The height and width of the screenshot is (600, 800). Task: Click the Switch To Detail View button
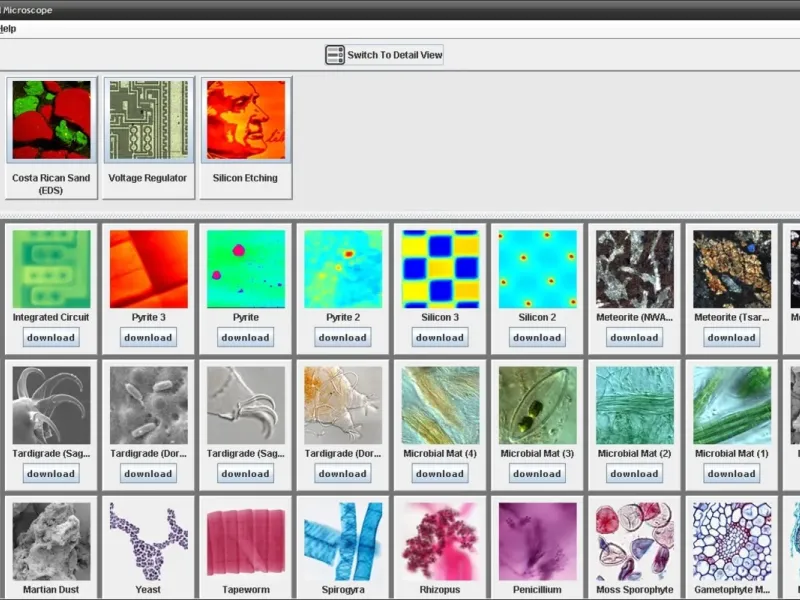point(384,55)
